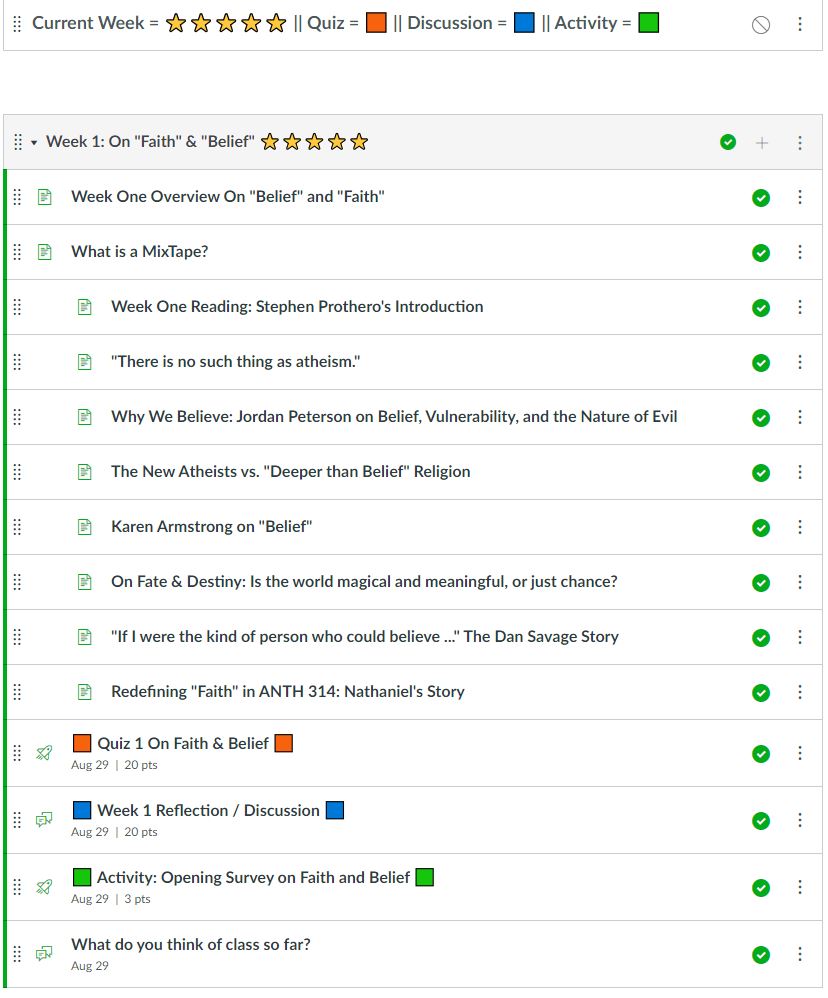The image size is (828, 998).
Task: Open "There is no such thing as atheism."
Action: (x=235, y=362)
